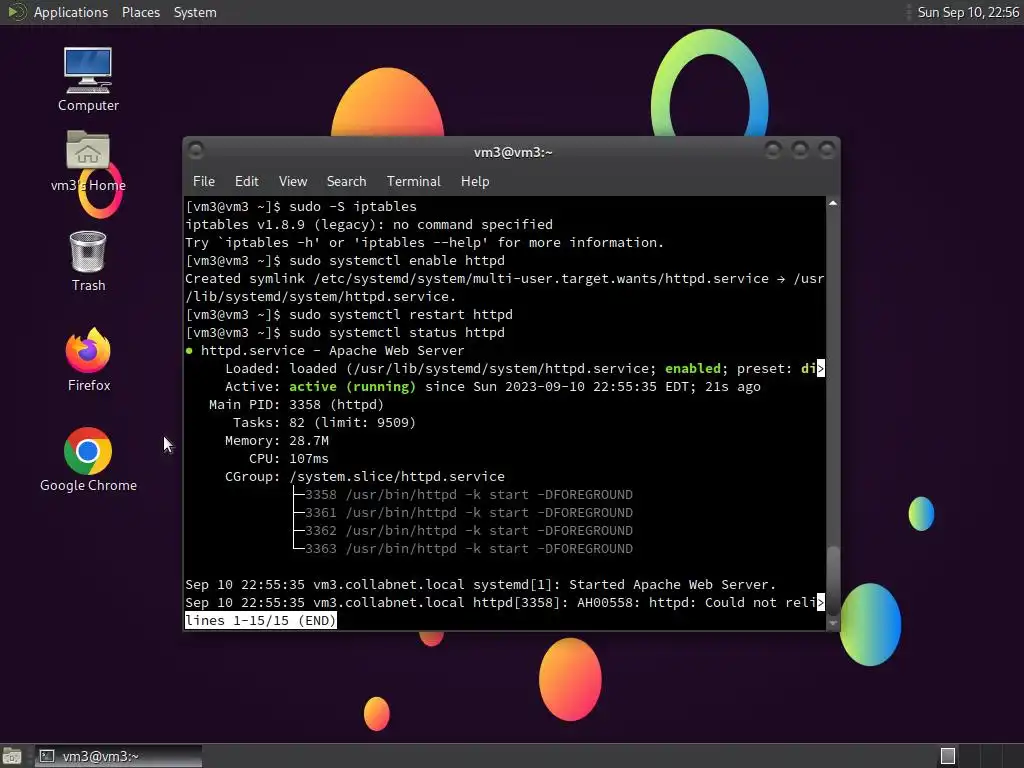Viewport: 1024px width, 768px height.
Task: Click the vm3@vm3:~ window title bar
Action: pyautogui.click(x=513, y=152)
